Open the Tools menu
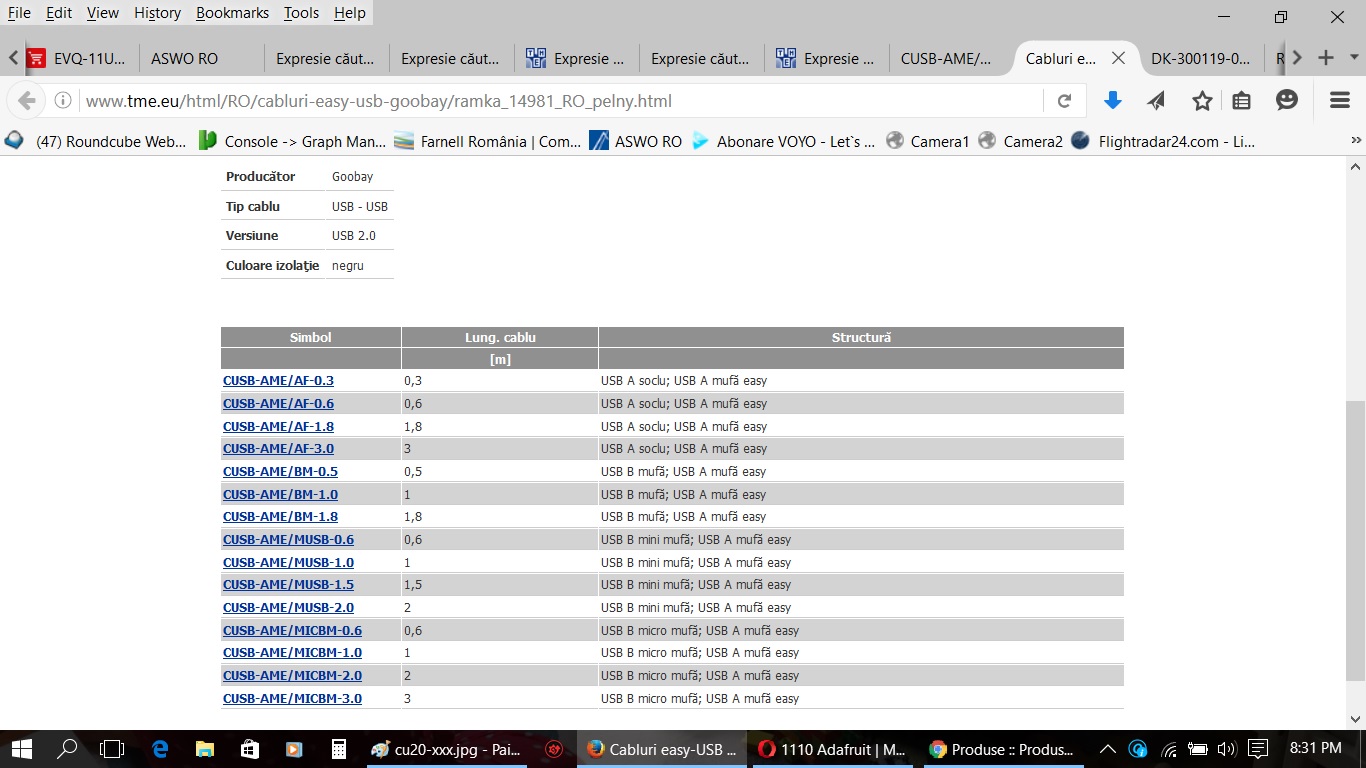 pos(301,13)
